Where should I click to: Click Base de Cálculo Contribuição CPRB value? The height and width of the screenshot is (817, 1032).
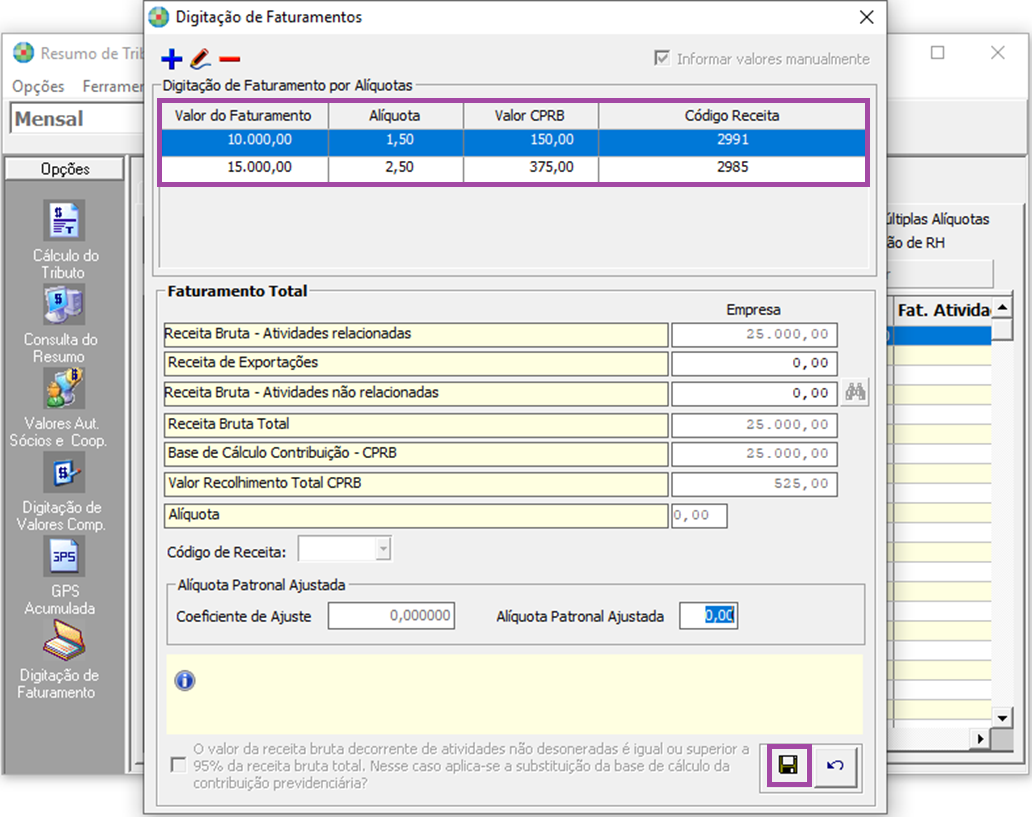point(754,454)
